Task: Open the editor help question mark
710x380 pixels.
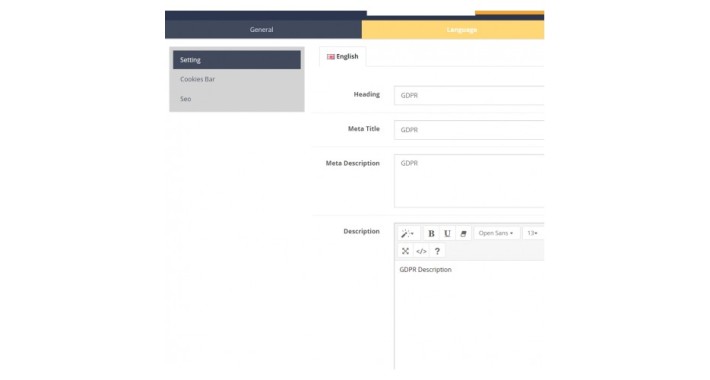Action: [437, 251]
